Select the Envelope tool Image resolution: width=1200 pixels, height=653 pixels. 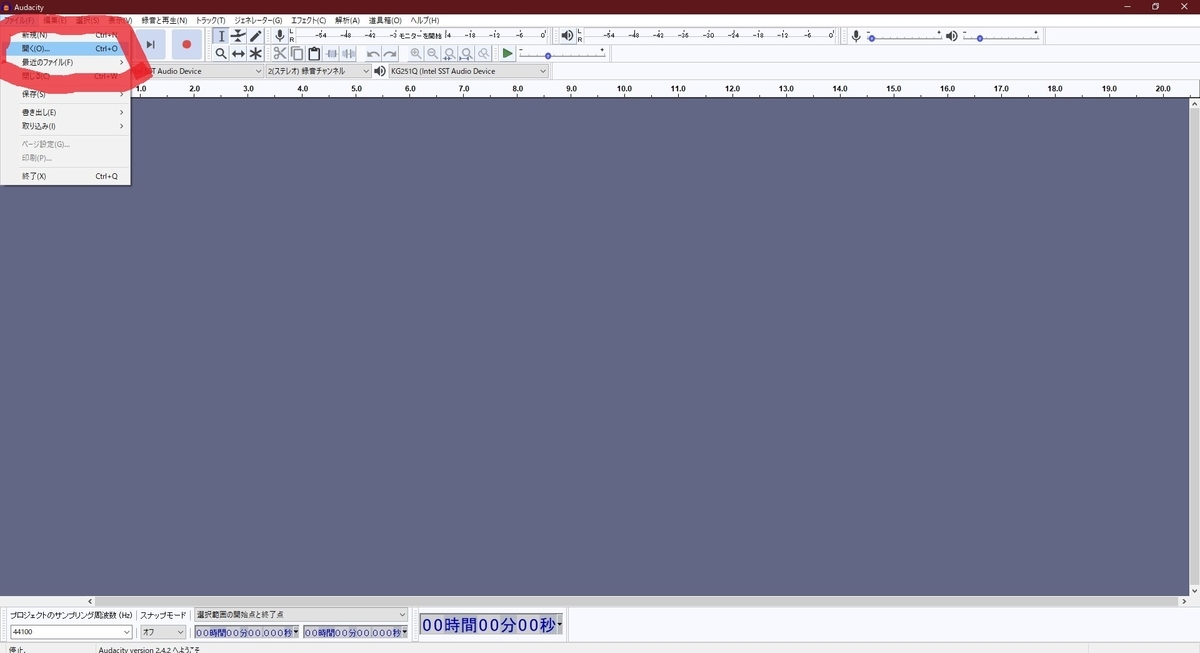click(x=239, y=35)
